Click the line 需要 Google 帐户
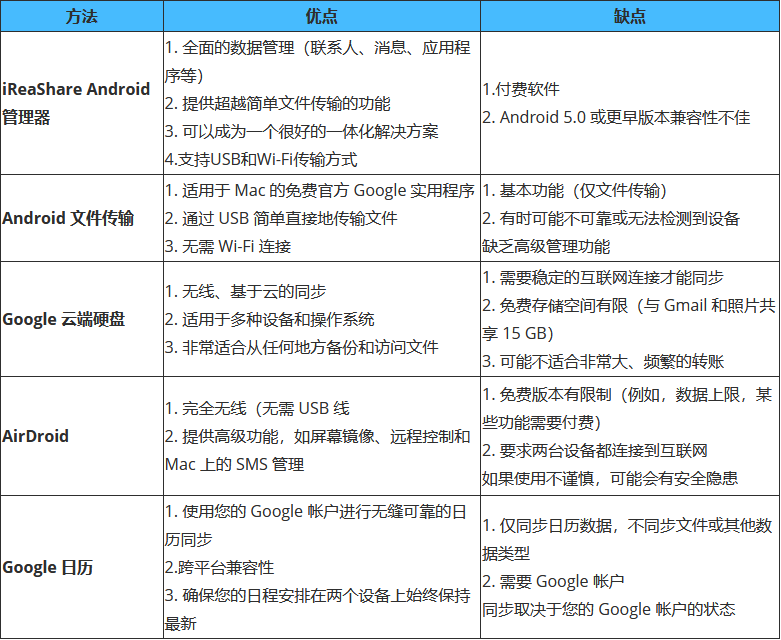This screenshot has height=640, width=781. (x=553, y=581)
